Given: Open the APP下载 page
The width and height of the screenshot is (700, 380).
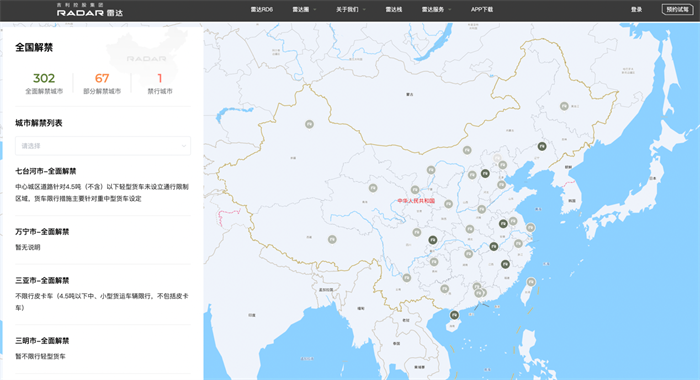Looking at the screenshot, I should [482, 9].
